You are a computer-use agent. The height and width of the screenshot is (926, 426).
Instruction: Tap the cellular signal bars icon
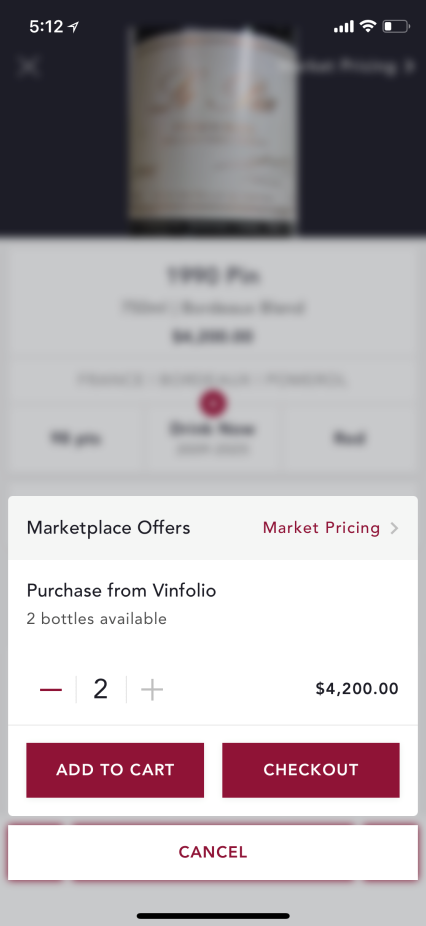click(x=344, y=27)
